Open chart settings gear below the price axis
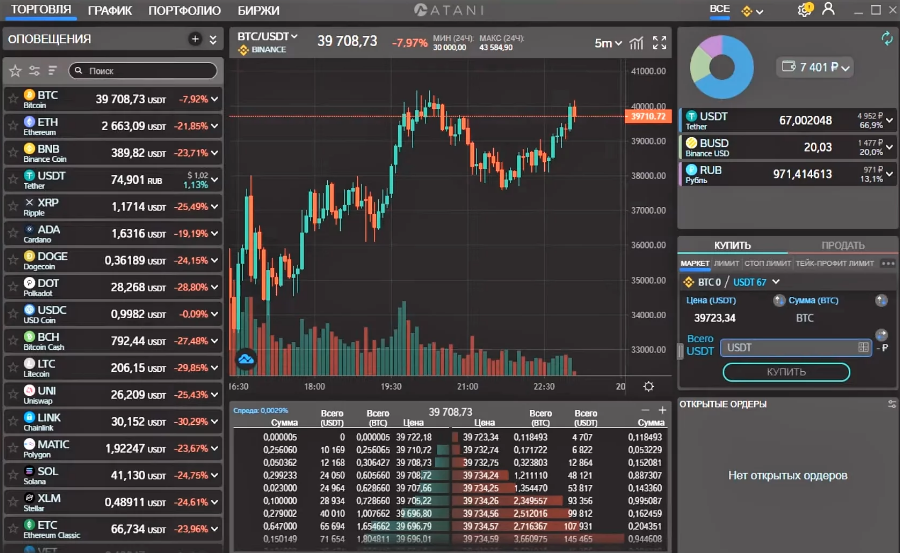Image resolution: width=900 pixels, height=553 pixels. (649, 386)
